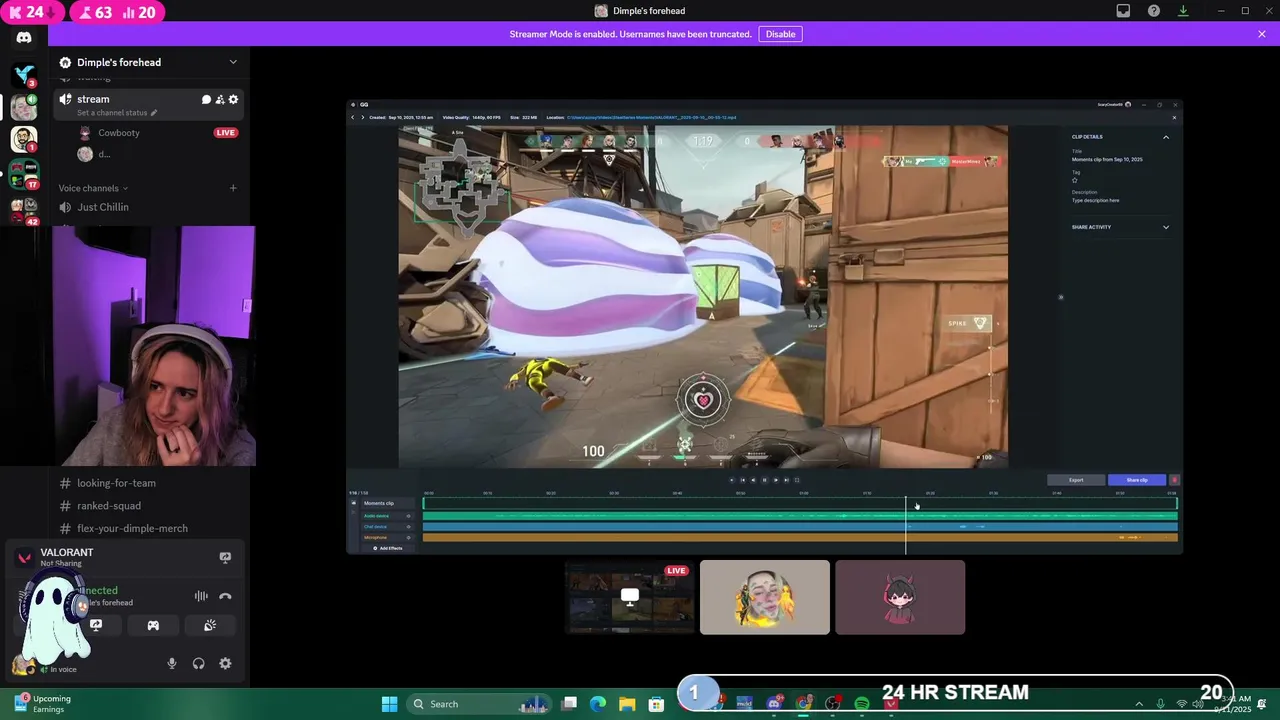Select the flaming avatar participant tile

tap(765, 597)
